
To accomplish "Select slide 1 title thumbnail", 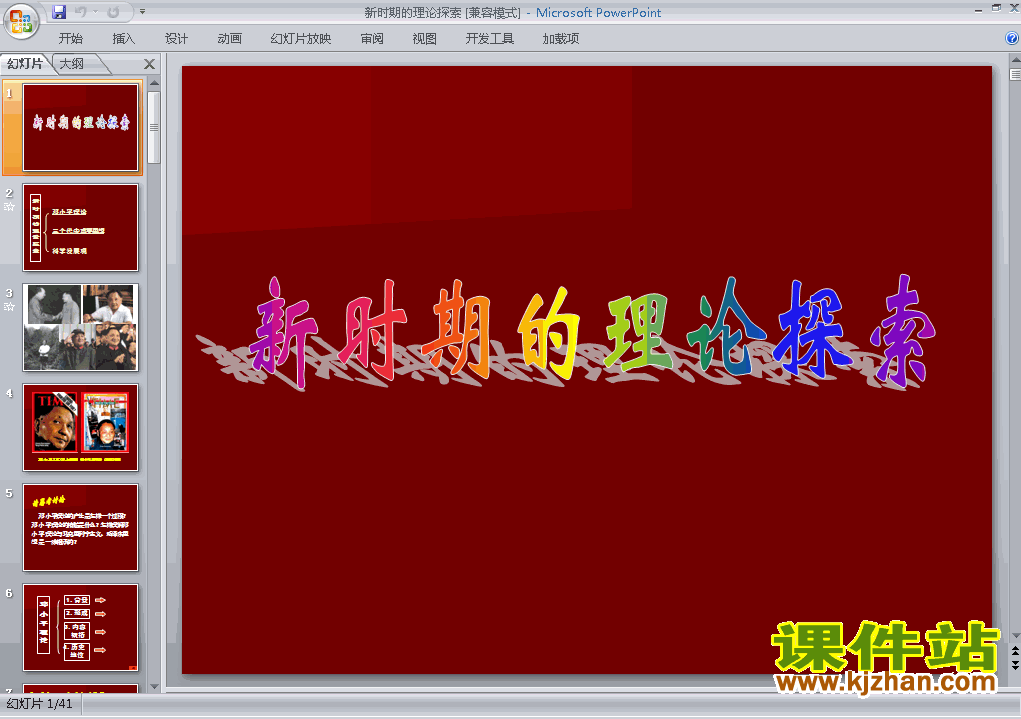I will pos(81,127).
